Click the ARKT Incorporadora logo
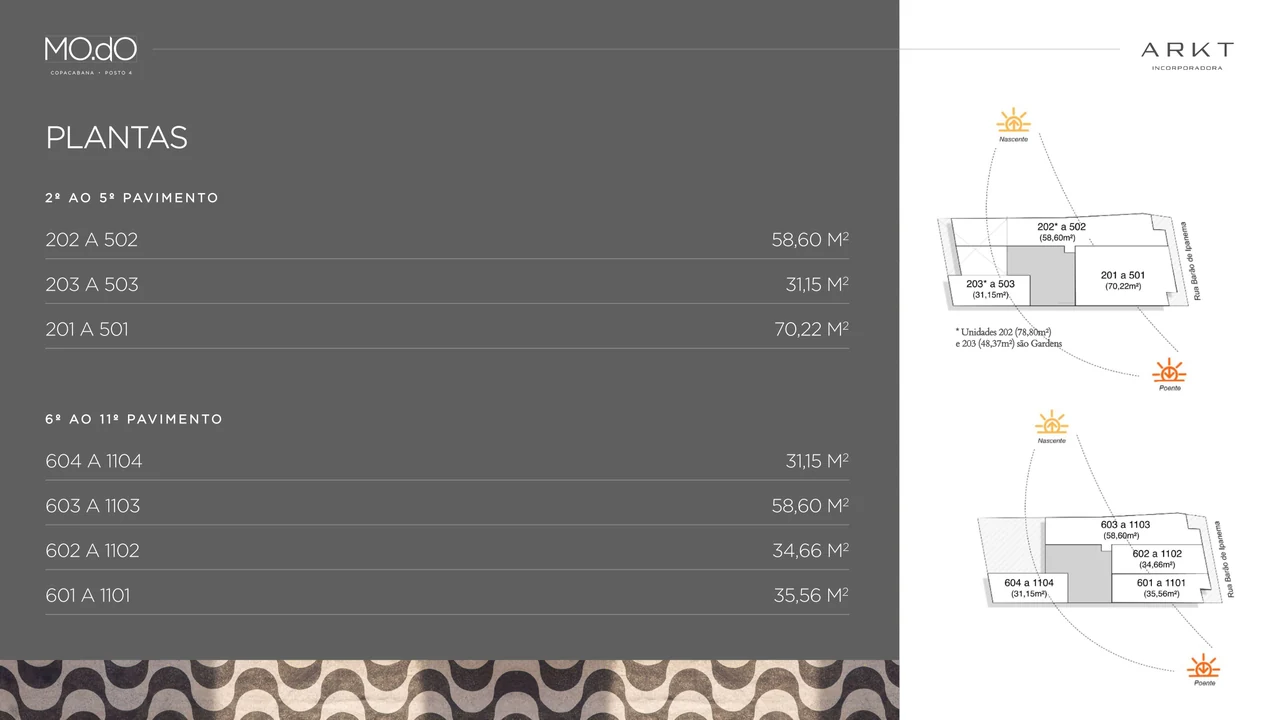The height and width of the screenshot is (720, 1280). coord(1187,55)
